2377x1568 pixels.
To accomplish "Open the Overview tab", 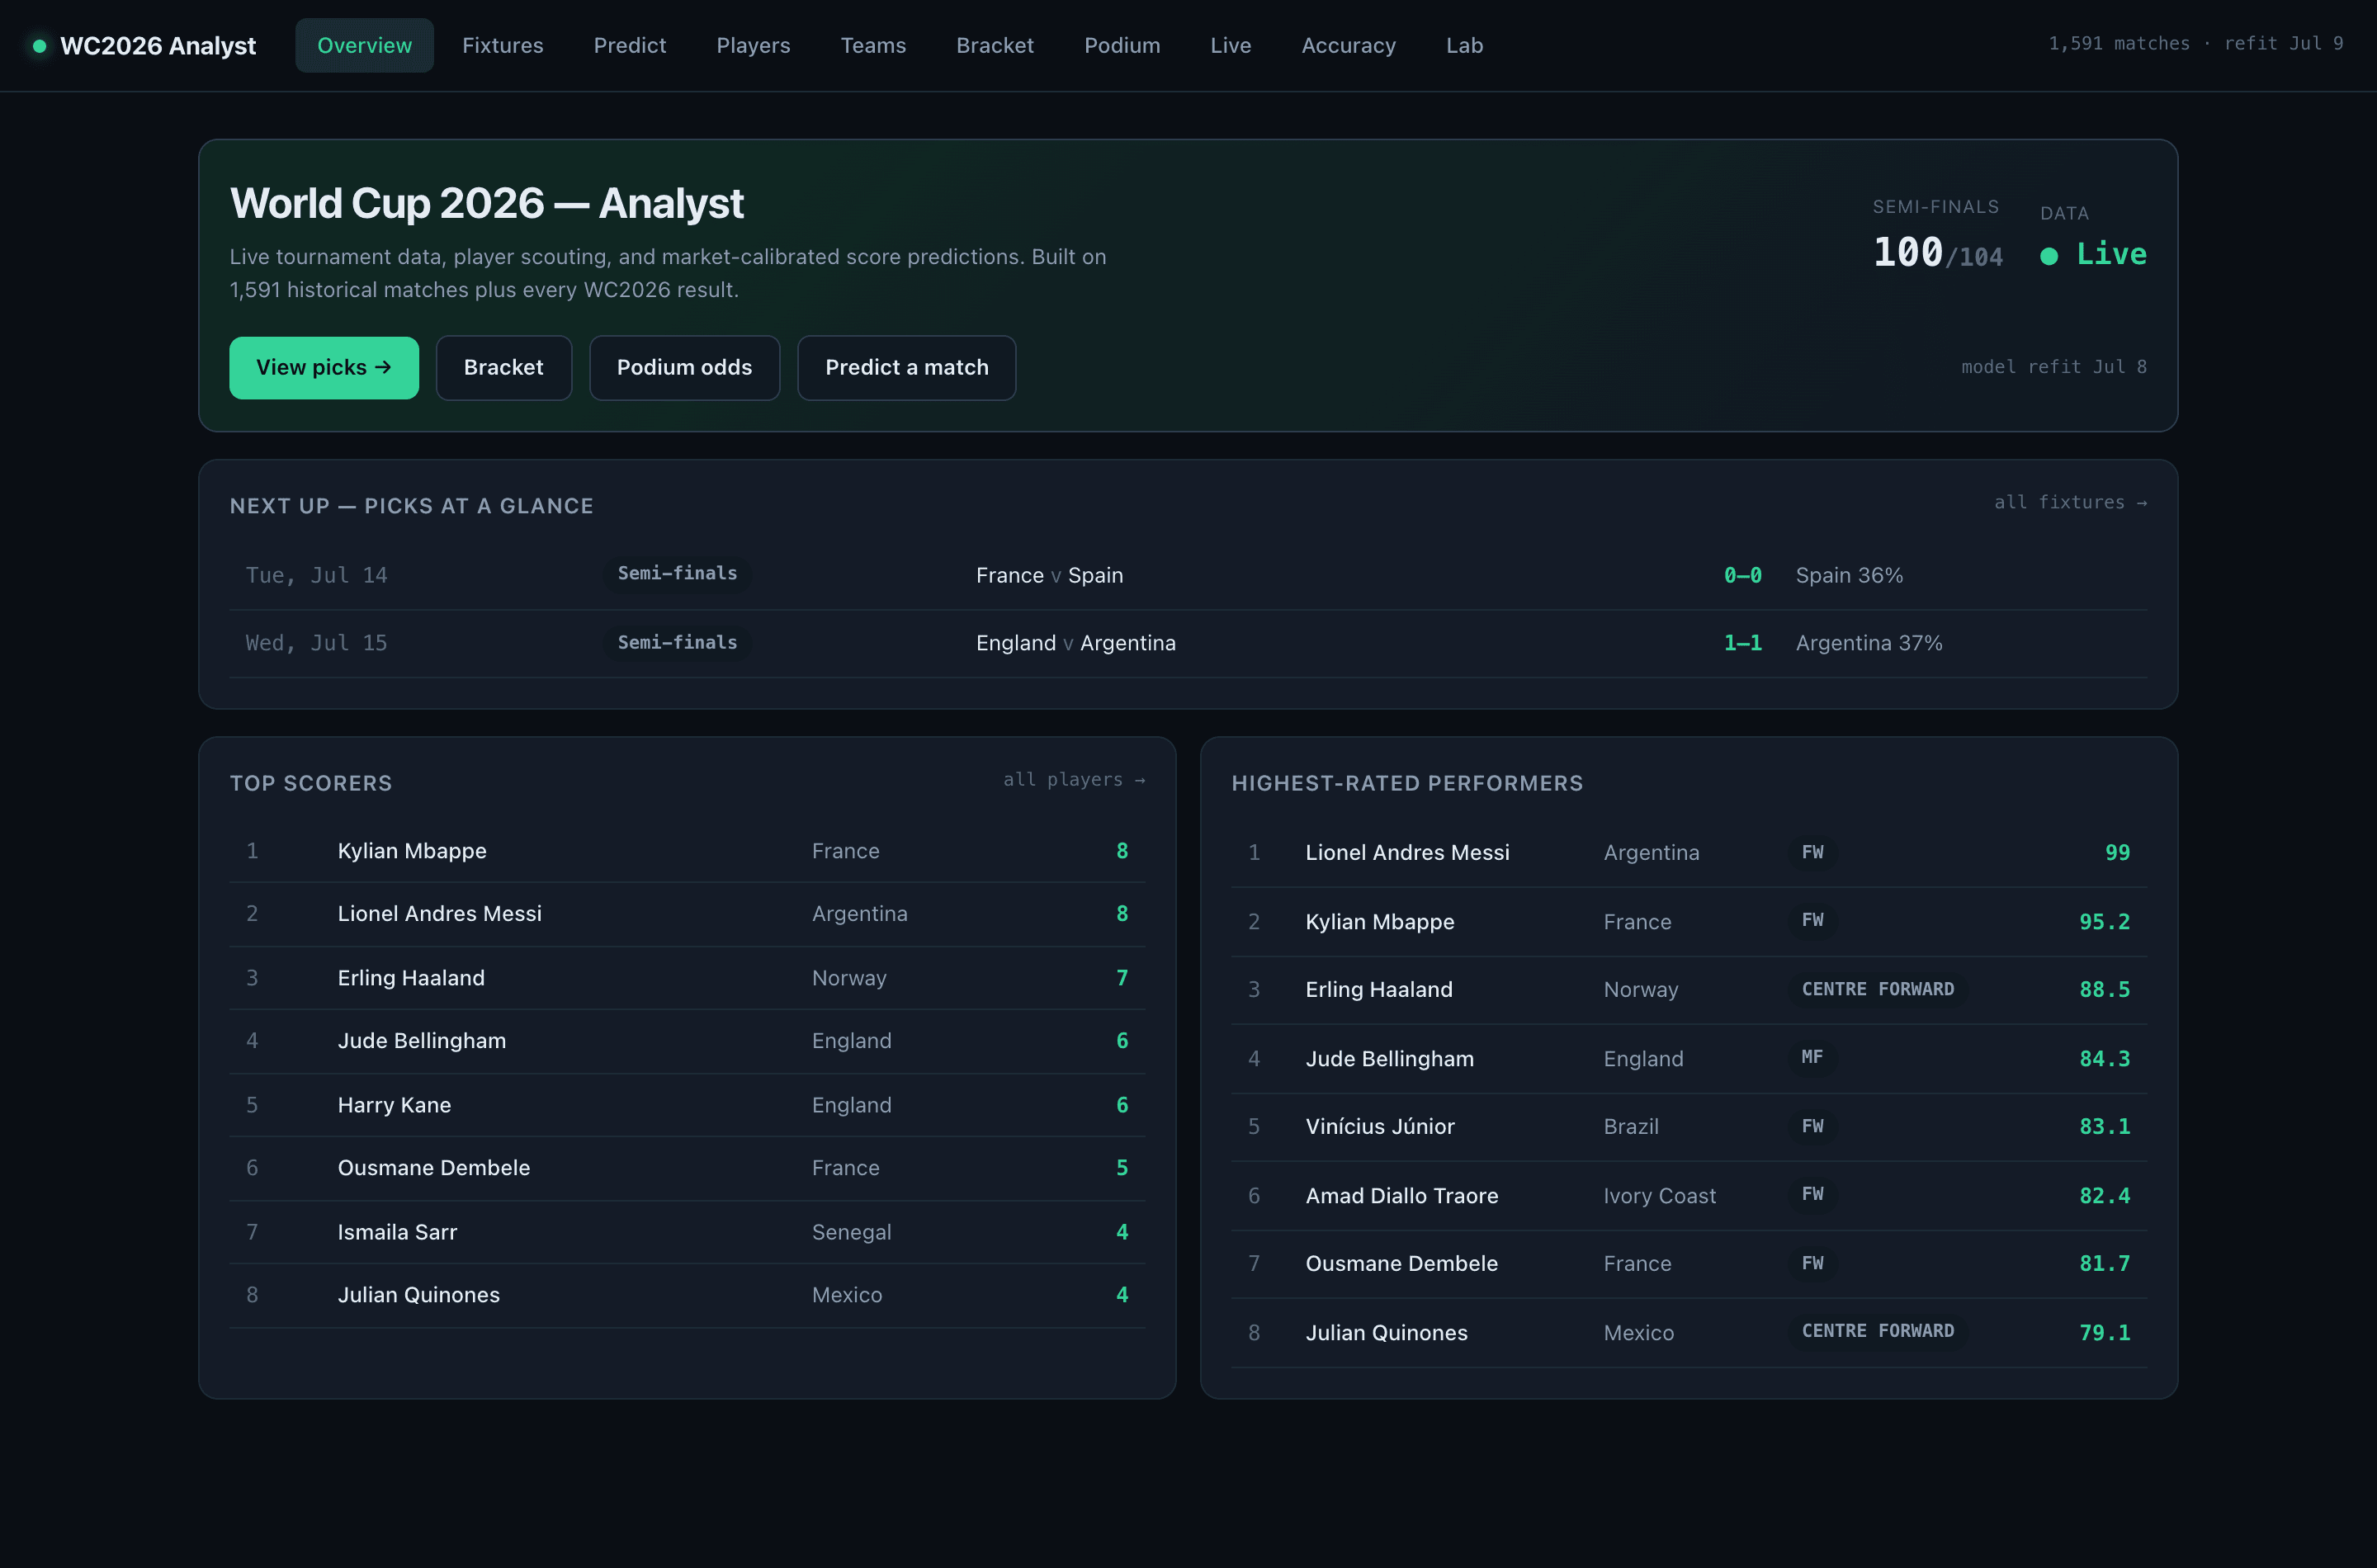I will 364,45.
